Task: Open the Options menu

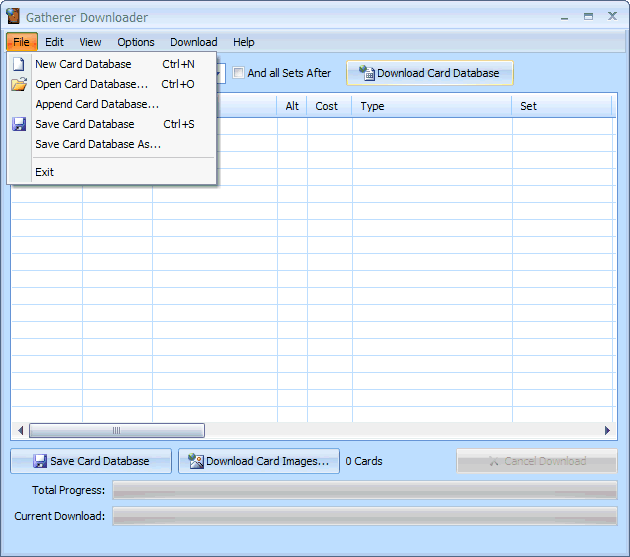Action: point(136,42)
